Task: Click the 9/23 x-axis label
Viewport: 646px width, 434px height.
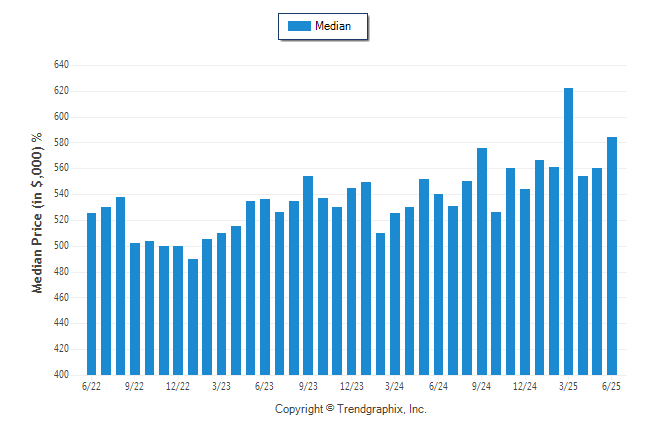Action: (x=308, y=387)
